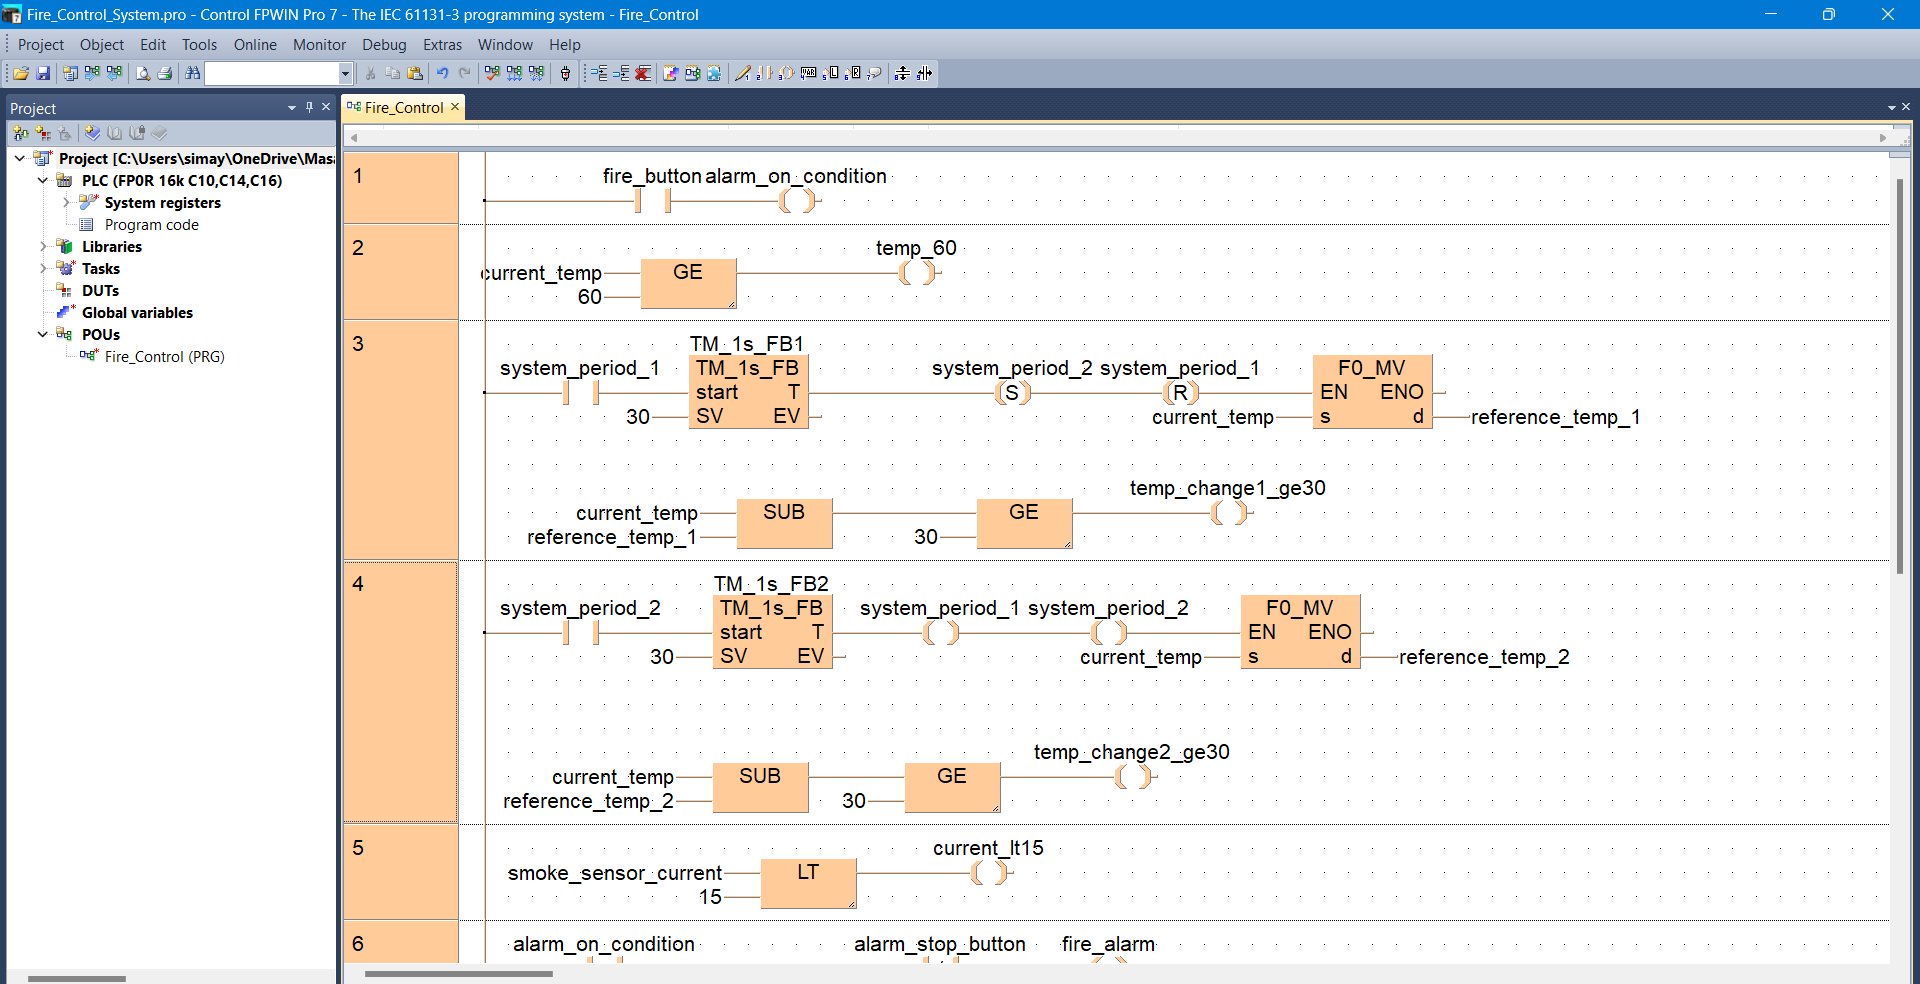The image size is (1920, 984).
Task: Click the Paste clipboard icon
Action: point(415,73)
